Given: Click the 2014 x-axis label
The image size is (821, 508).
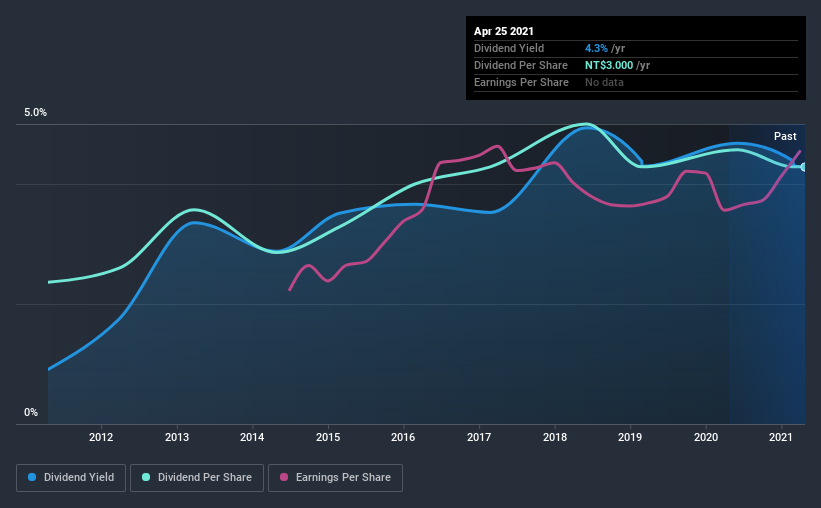Looking at the screenshot, I should (252, 437).
